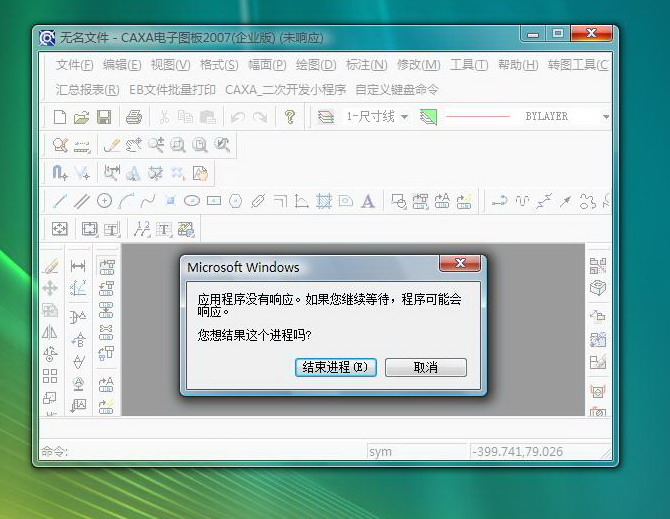670x519 pixels.
Task: Click the Move arrows tool in left panel
Action: (x=50, y=288)
